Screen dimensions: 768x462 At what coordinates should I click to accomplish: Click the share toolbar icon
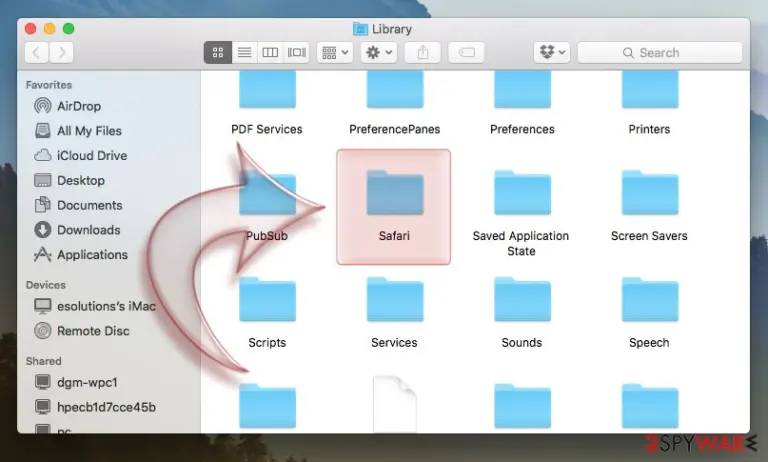(423, 52)
